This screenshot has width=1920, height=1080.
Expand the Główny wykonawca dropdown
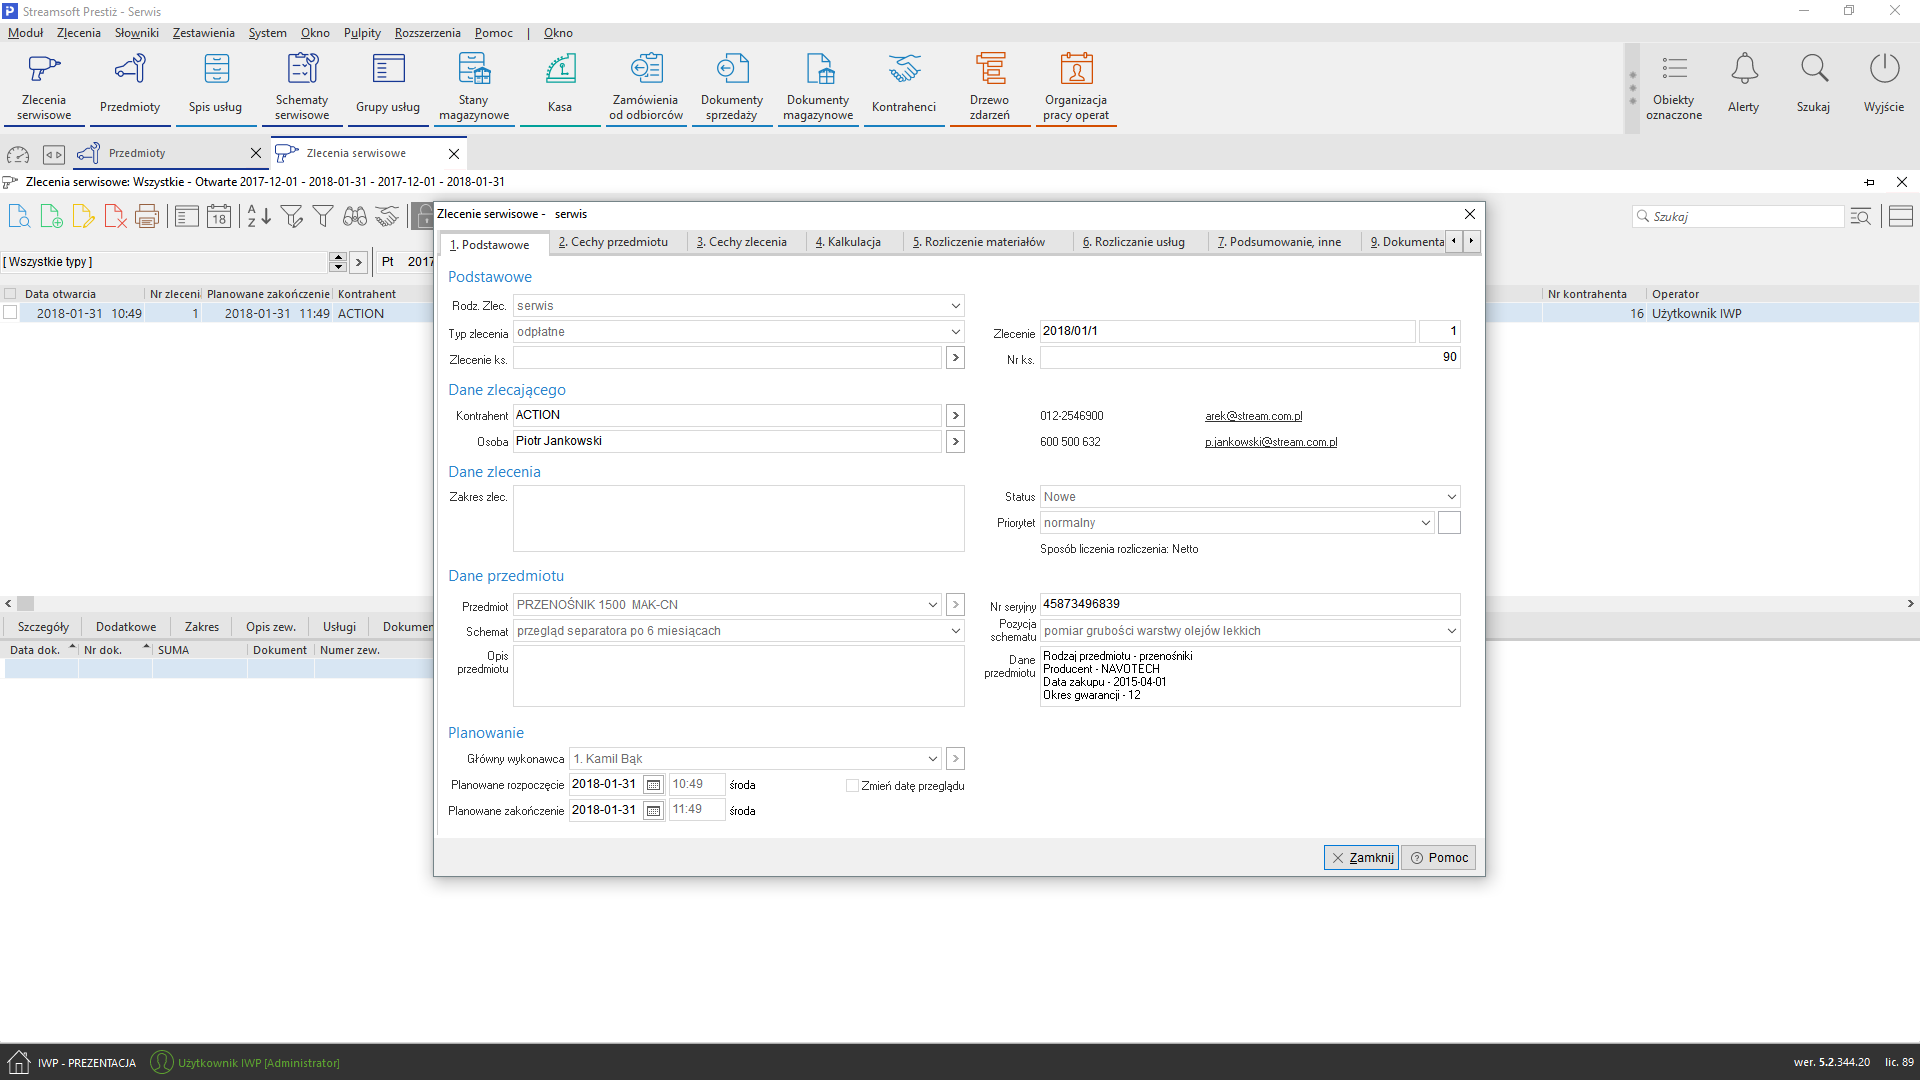(x=932, y=759)
